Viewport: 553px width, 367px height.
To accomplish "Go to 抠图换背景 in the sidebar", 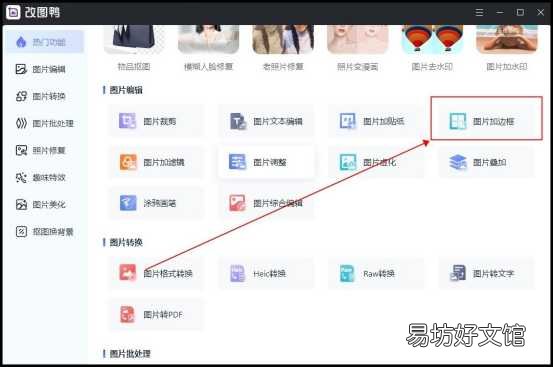I will click(x=45, y=232).
